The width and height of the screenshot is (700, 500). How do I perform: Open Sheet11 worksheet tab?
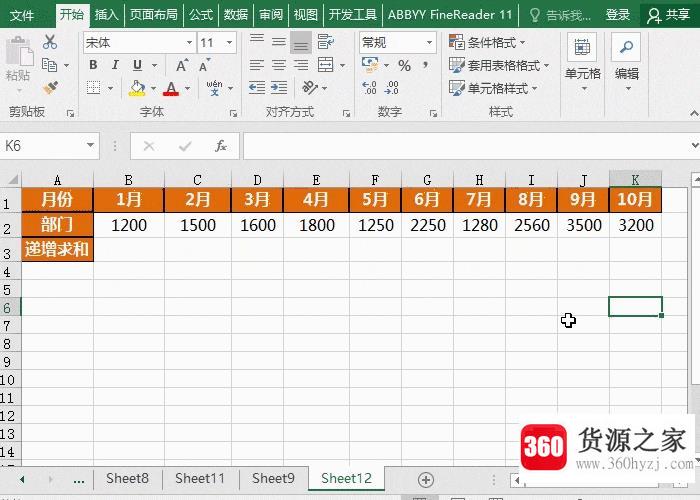click(x=200, y=479)
